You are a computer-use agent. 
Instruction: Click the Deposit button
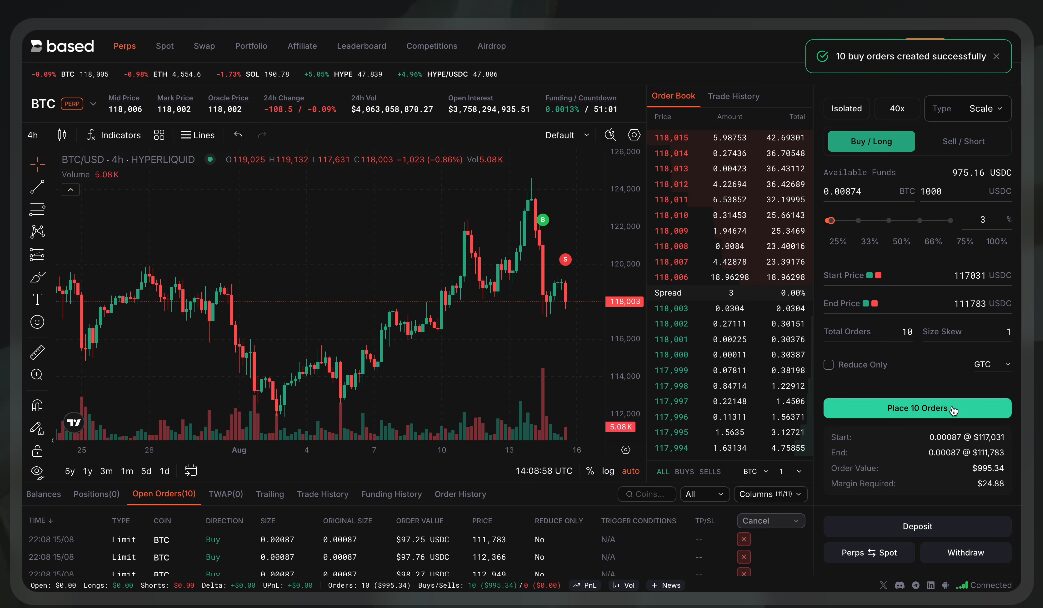917,526
